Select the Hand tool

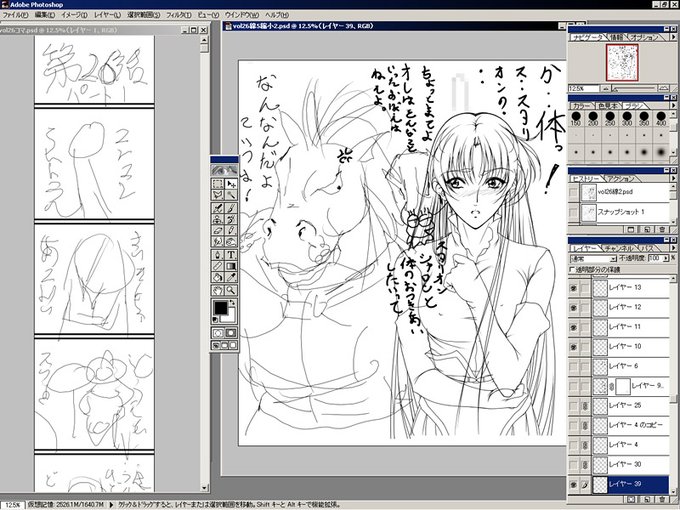click(218, 290)
